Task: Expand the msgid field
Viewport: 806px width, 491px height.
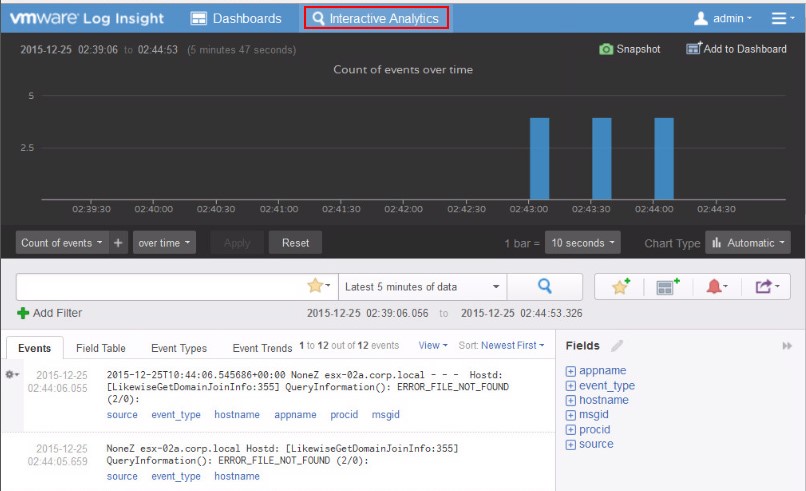Action: coord(571,415)
